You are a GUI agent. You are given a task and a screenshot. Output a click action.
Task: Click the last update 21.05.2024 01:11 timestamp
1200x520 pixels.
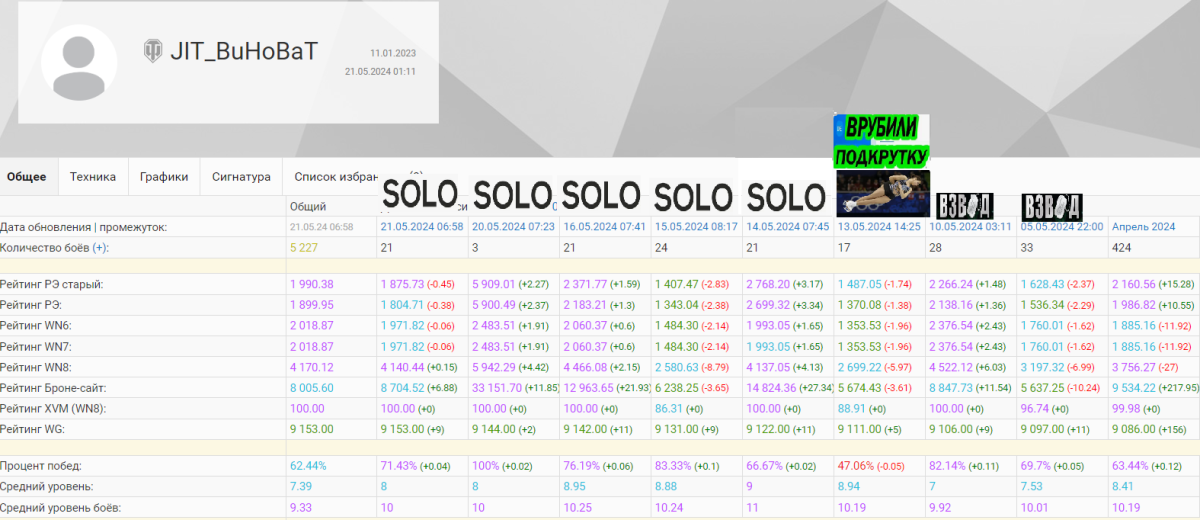point(380,71)
